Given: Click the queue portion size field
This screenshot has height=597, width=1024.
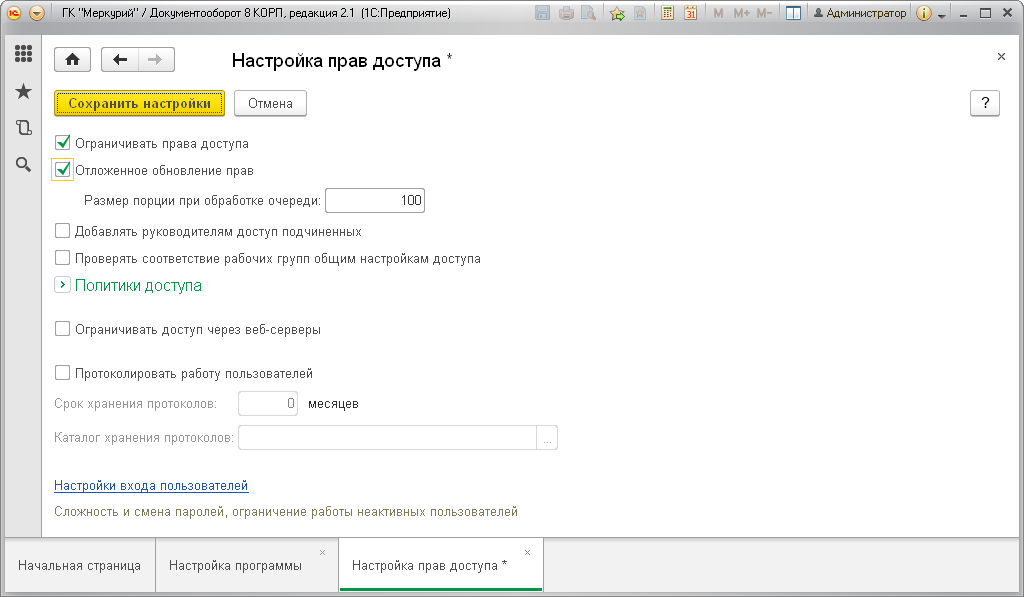Looking at the screenshot, I should [375, 201].
